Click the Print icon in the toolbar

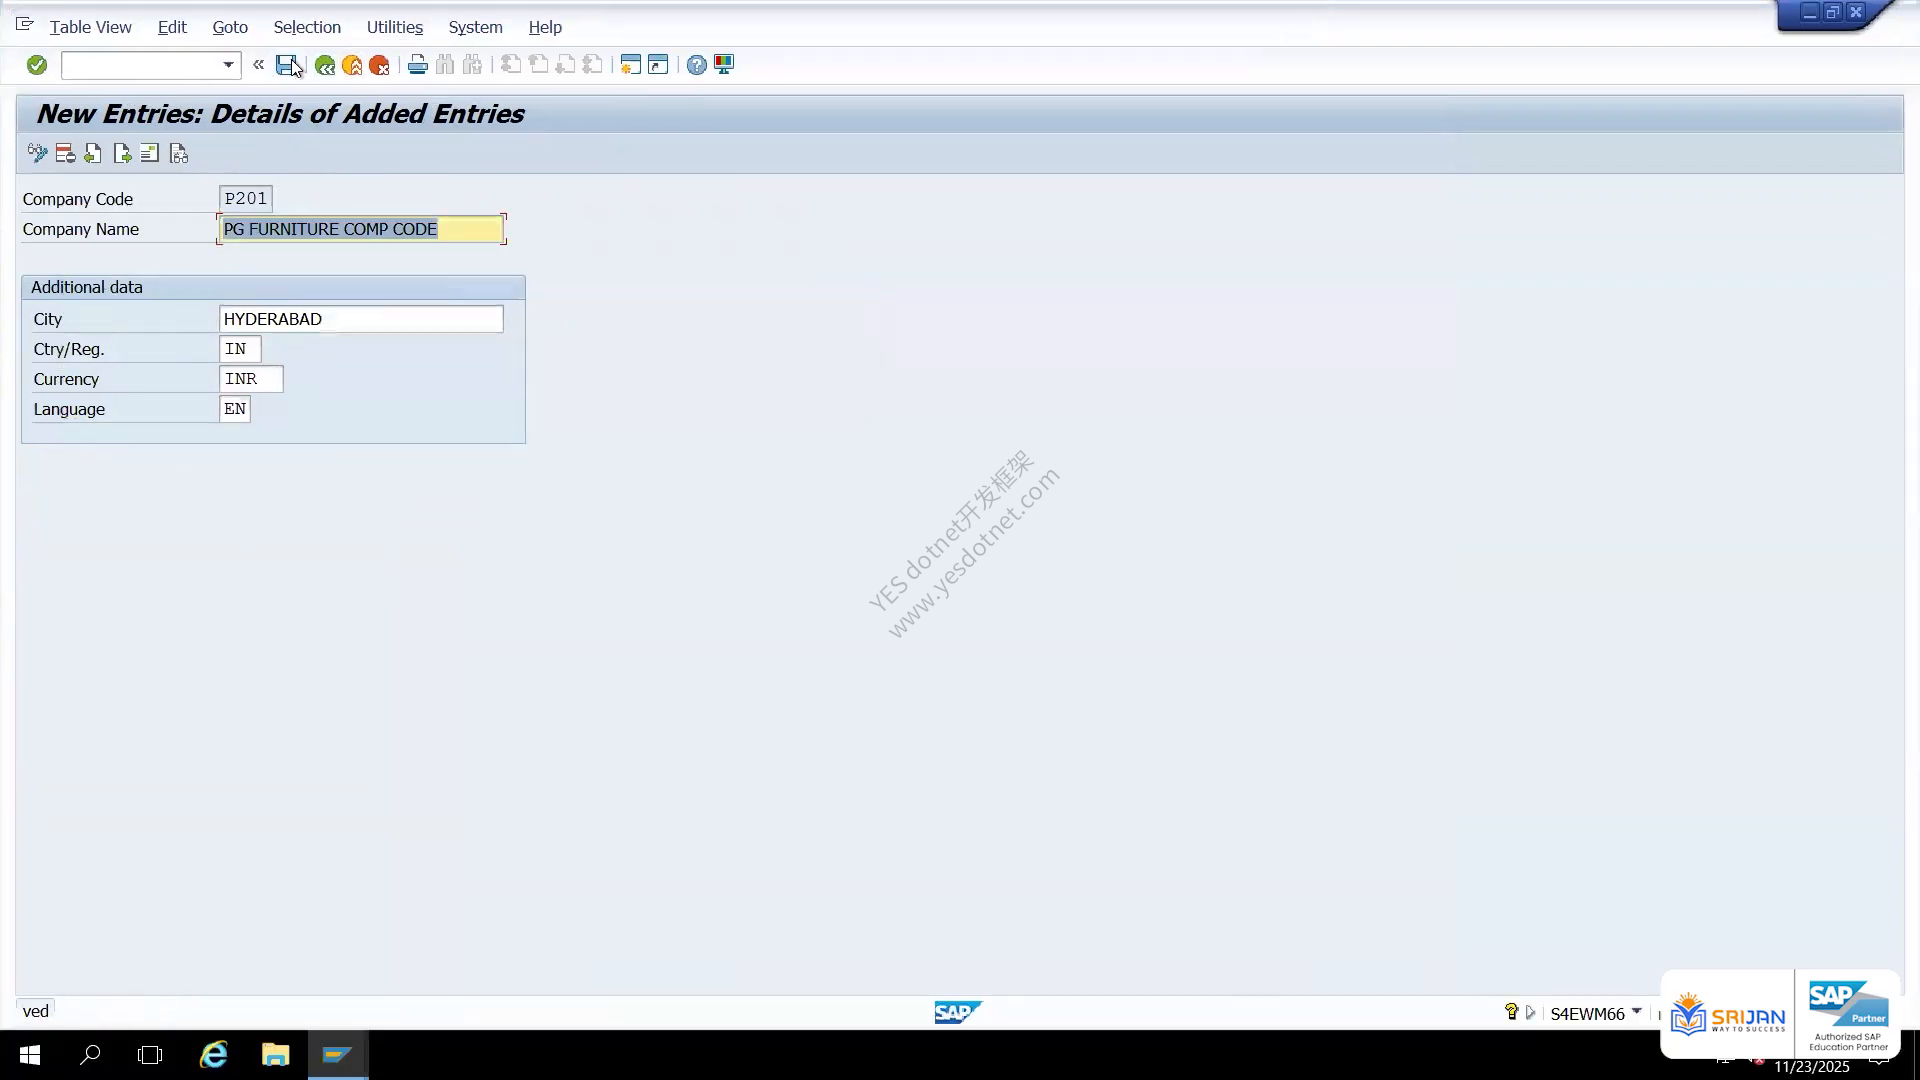click(418, 65)
